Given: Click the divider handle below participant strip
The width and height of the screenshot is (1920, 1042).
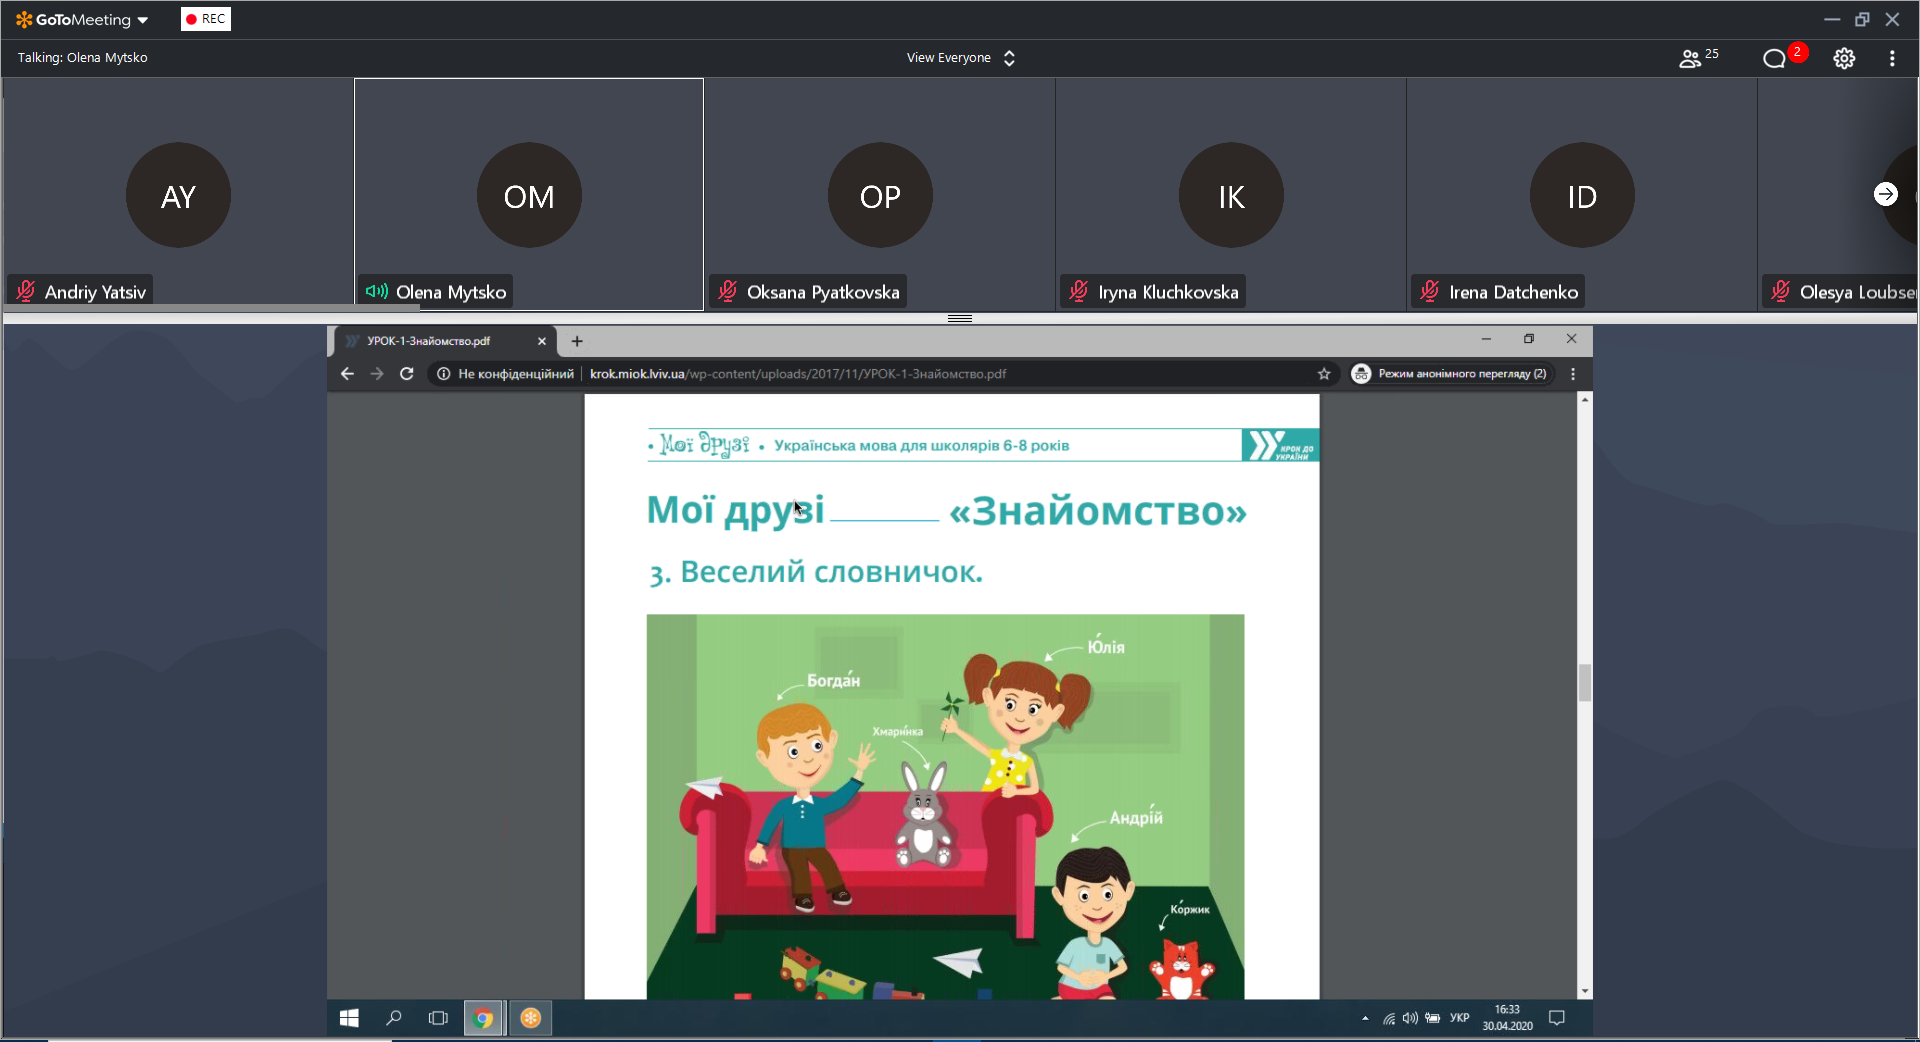Looking at the screenshot, I should (x=960, y=318).
